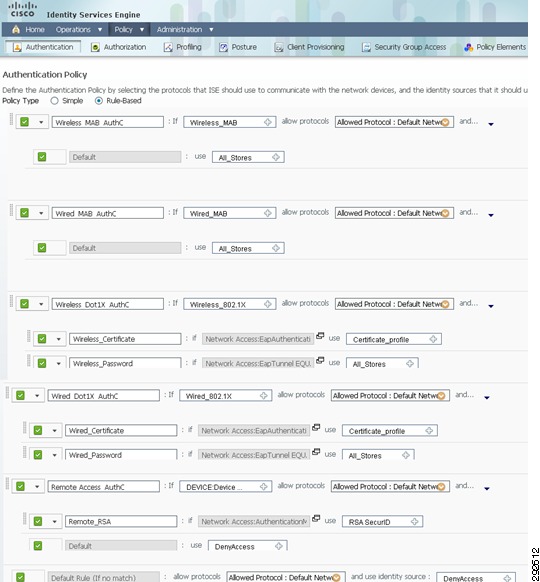Toggle the green status box for Remote_RSA
Image resolution: width=540 pixels, height=582 pixels.
pos(38,521)
